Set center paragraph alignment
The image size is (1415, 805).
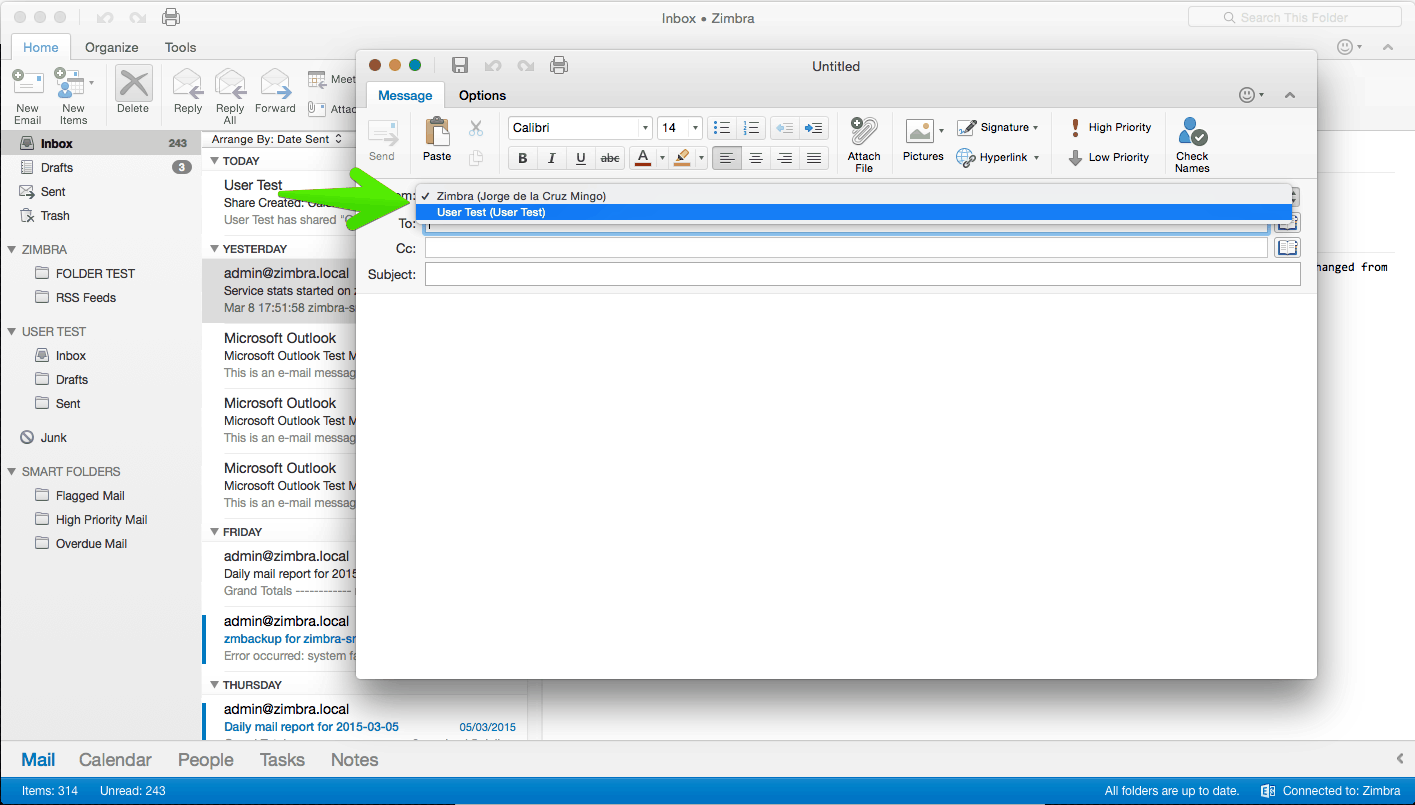pos(756,158)
